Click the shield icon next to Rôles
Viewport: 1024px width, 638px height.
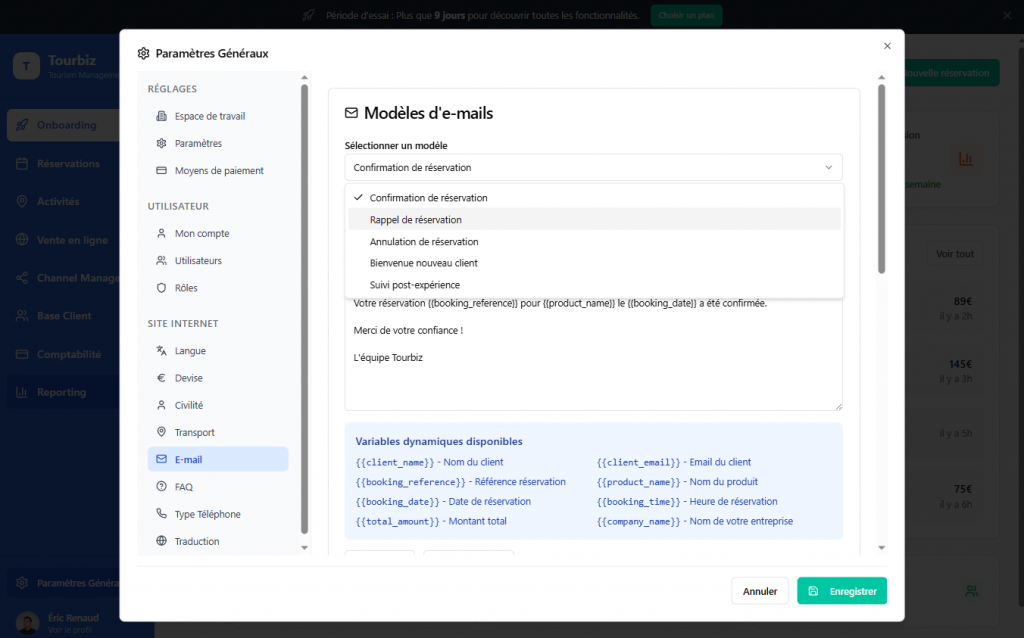162,288
